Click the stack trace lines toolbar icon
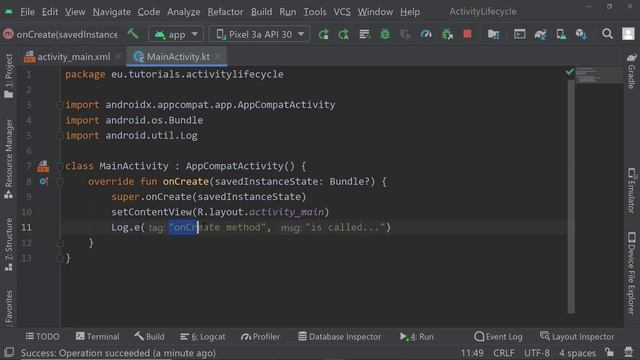 [364, 34]
